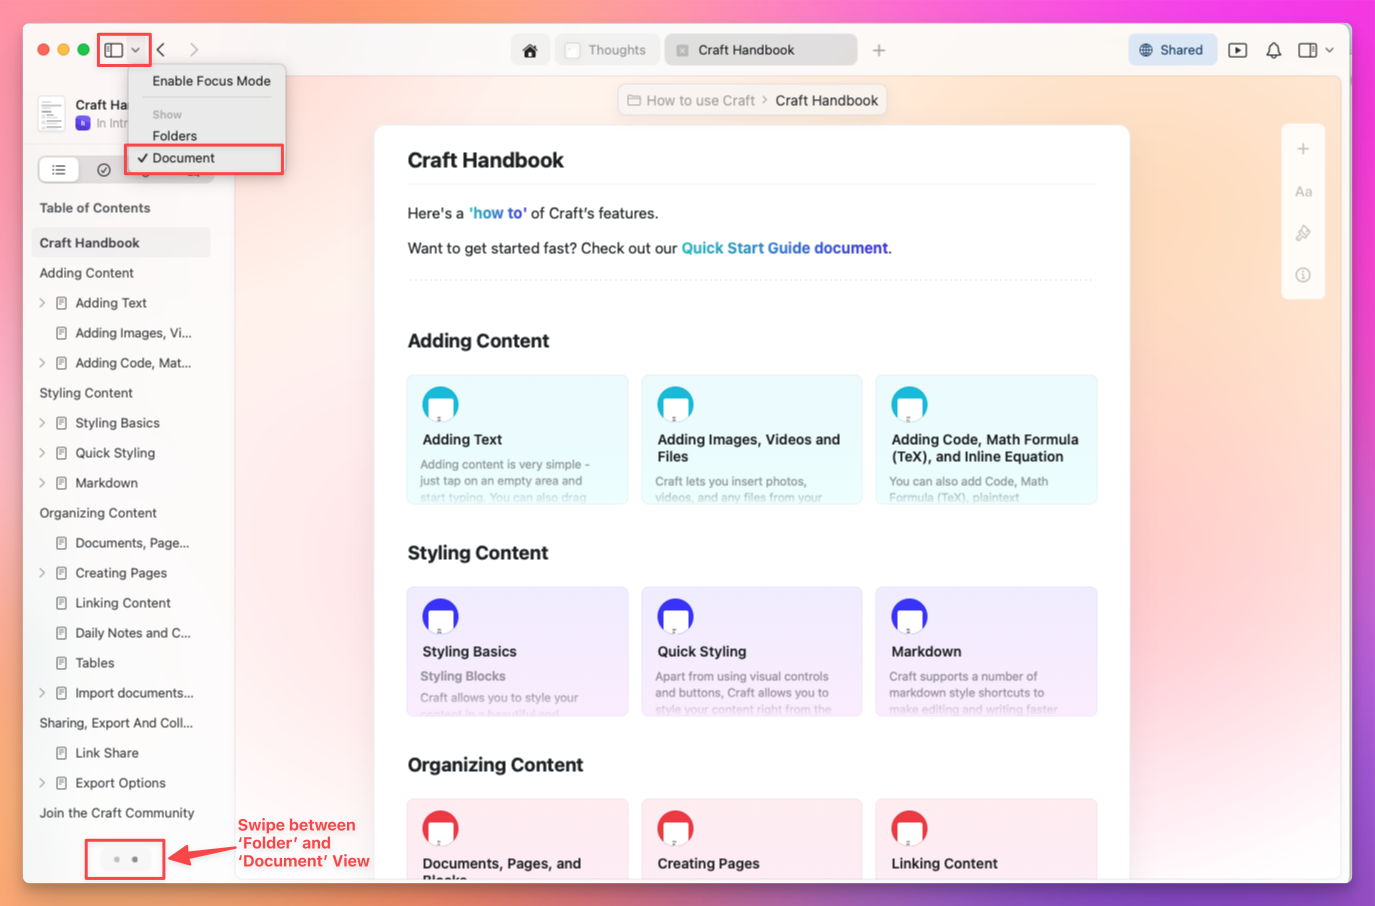Open the Quick Styling card
This screenshot has width=1375, height=906.
coord(752,652)
